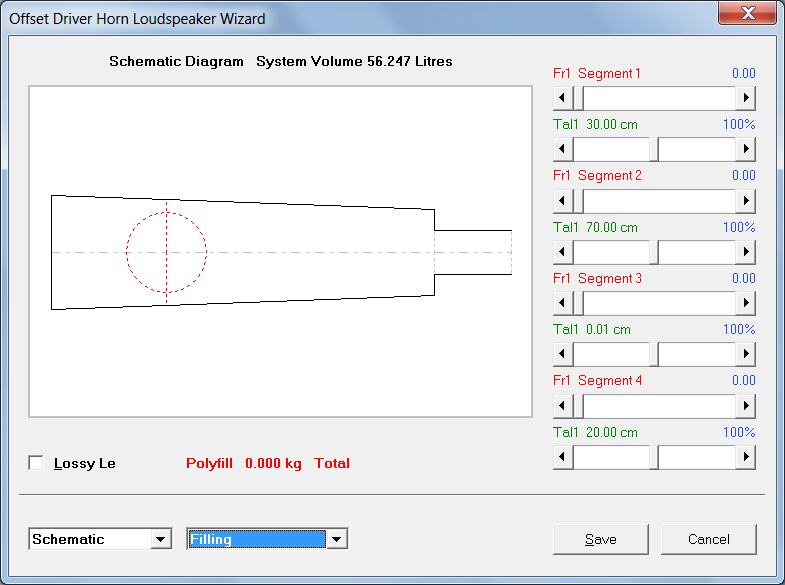The image size is (785, 585).
Task: Click the Fr1 Segment 4 slider thumb
Action: [578, 405]
